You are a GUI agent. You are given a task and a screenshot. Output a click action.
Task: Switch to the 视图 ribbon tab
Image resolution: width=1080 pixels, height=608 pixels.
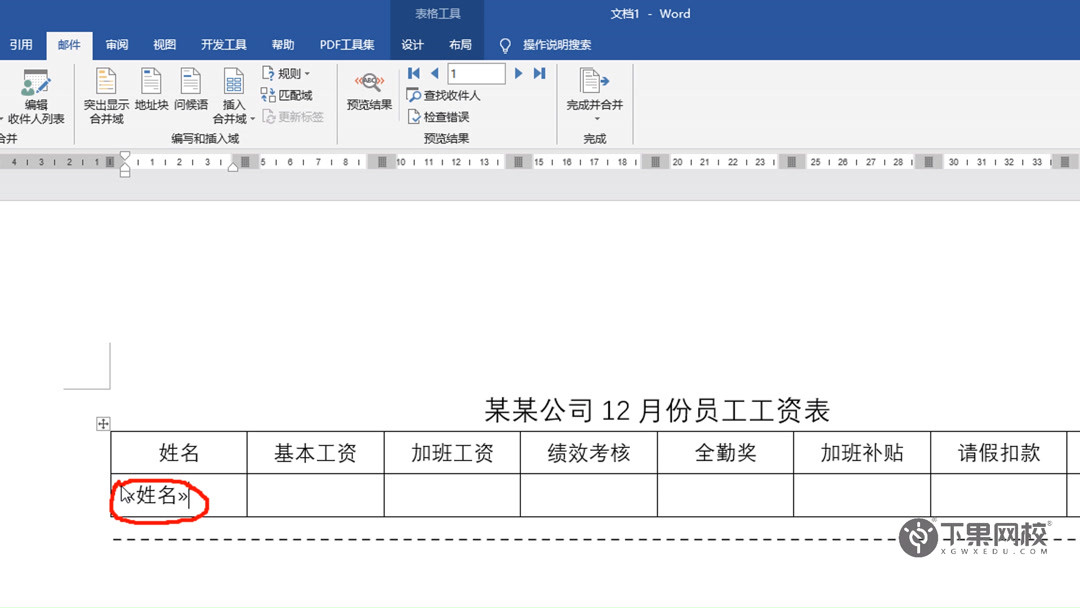163,44
